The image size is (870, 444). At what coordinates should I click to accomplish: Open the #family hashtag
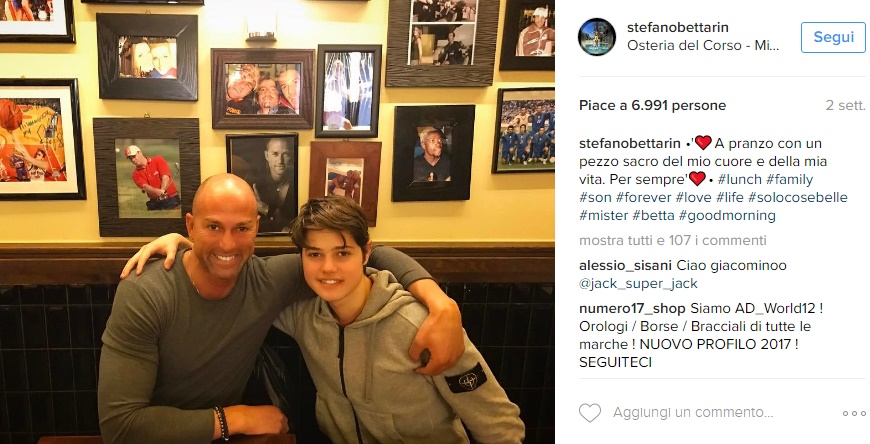[790, 180]
